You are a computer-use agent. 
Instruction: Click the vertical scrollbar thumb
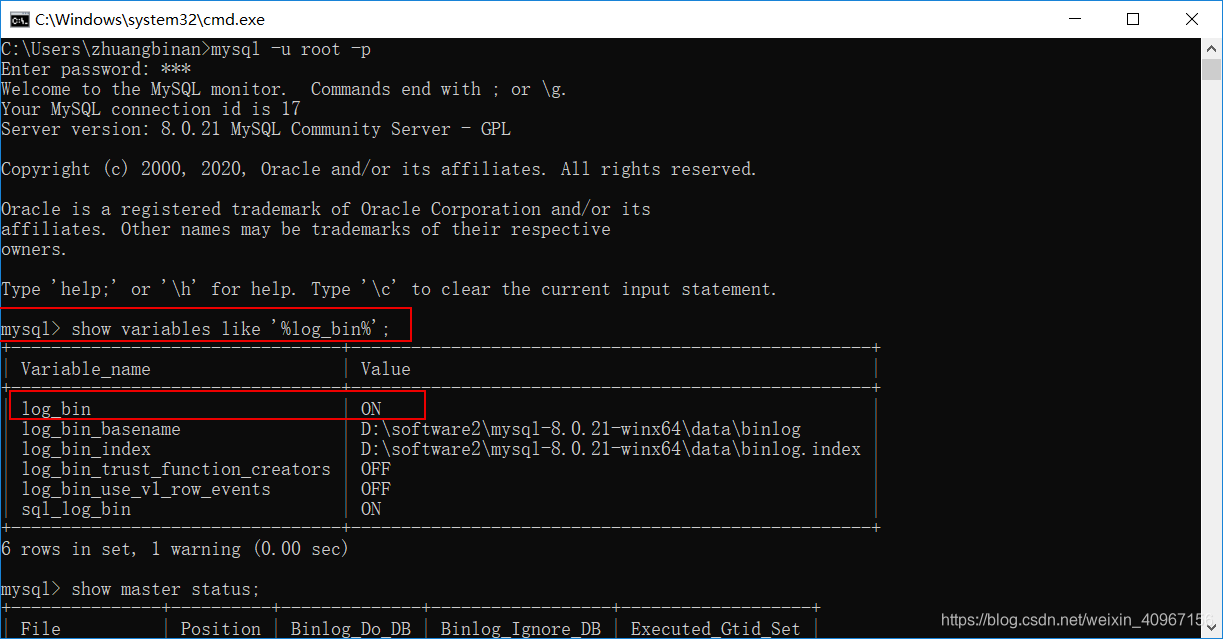(1212, 70)
